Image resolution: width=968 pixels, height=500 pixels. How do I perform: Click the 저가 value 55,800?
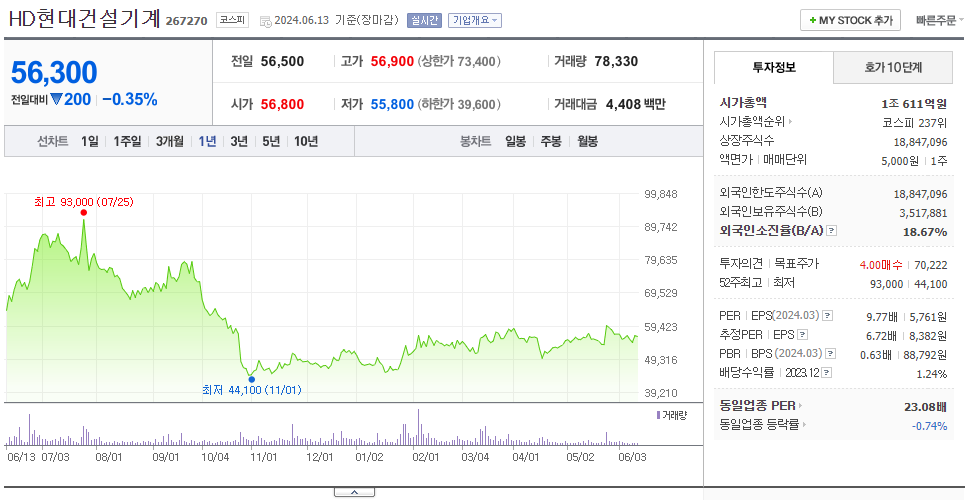tap(392, 104)
